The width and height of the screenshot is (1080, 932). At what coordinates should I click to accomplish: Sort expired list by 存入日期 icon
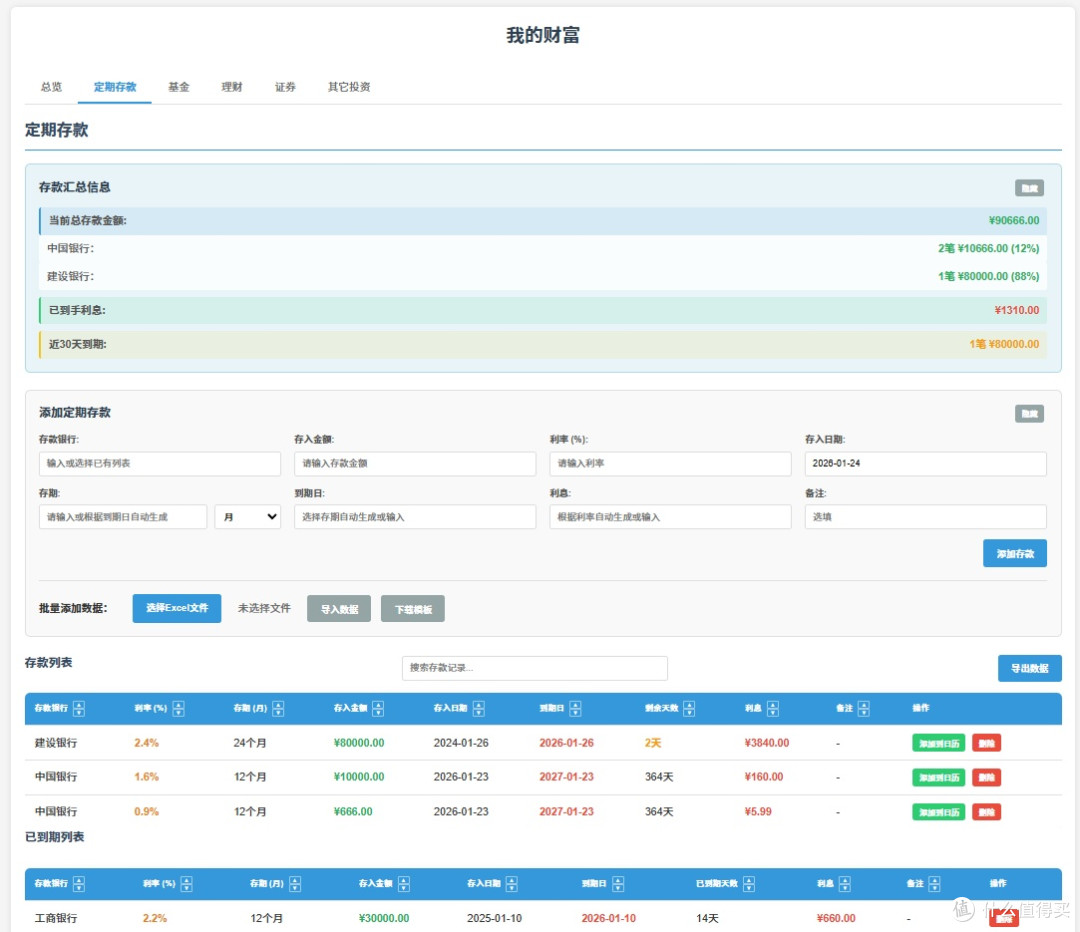[512, 884]
